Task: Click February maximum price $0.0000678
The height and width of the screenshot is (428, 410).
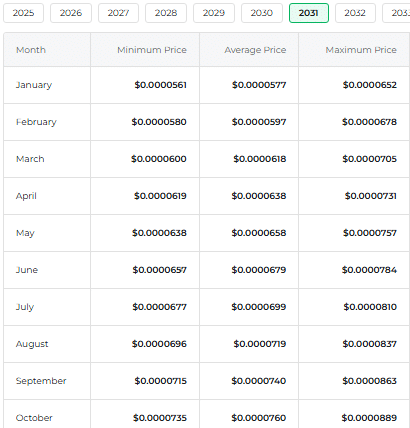Action: coord(369,122)
